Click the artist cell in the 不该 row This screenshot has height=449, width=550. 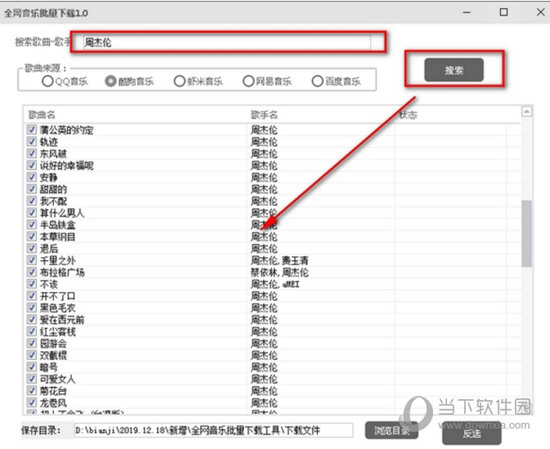[x=275, y=284]
